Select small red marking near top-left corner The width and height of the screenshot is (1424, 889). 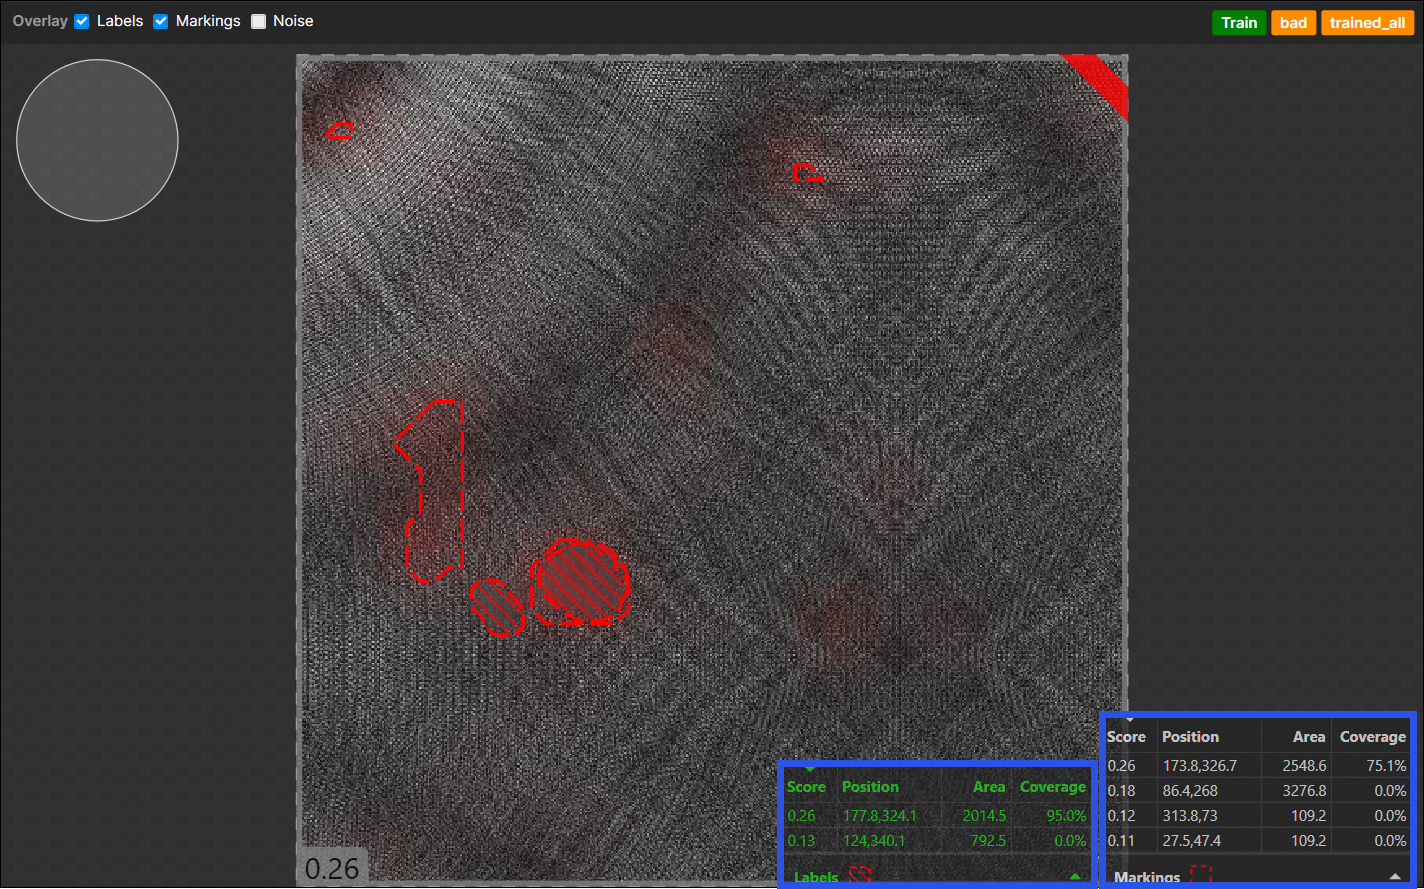(339, 129)
